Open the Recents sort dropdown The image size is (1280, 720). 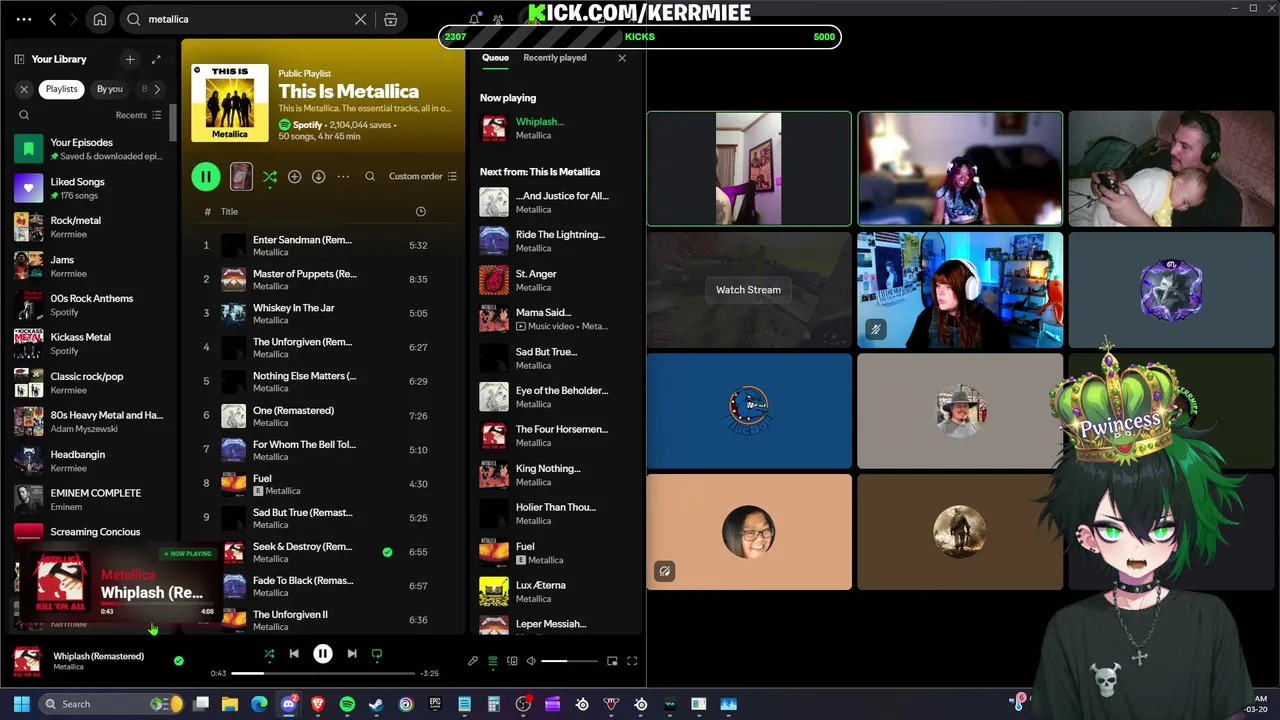138,115
